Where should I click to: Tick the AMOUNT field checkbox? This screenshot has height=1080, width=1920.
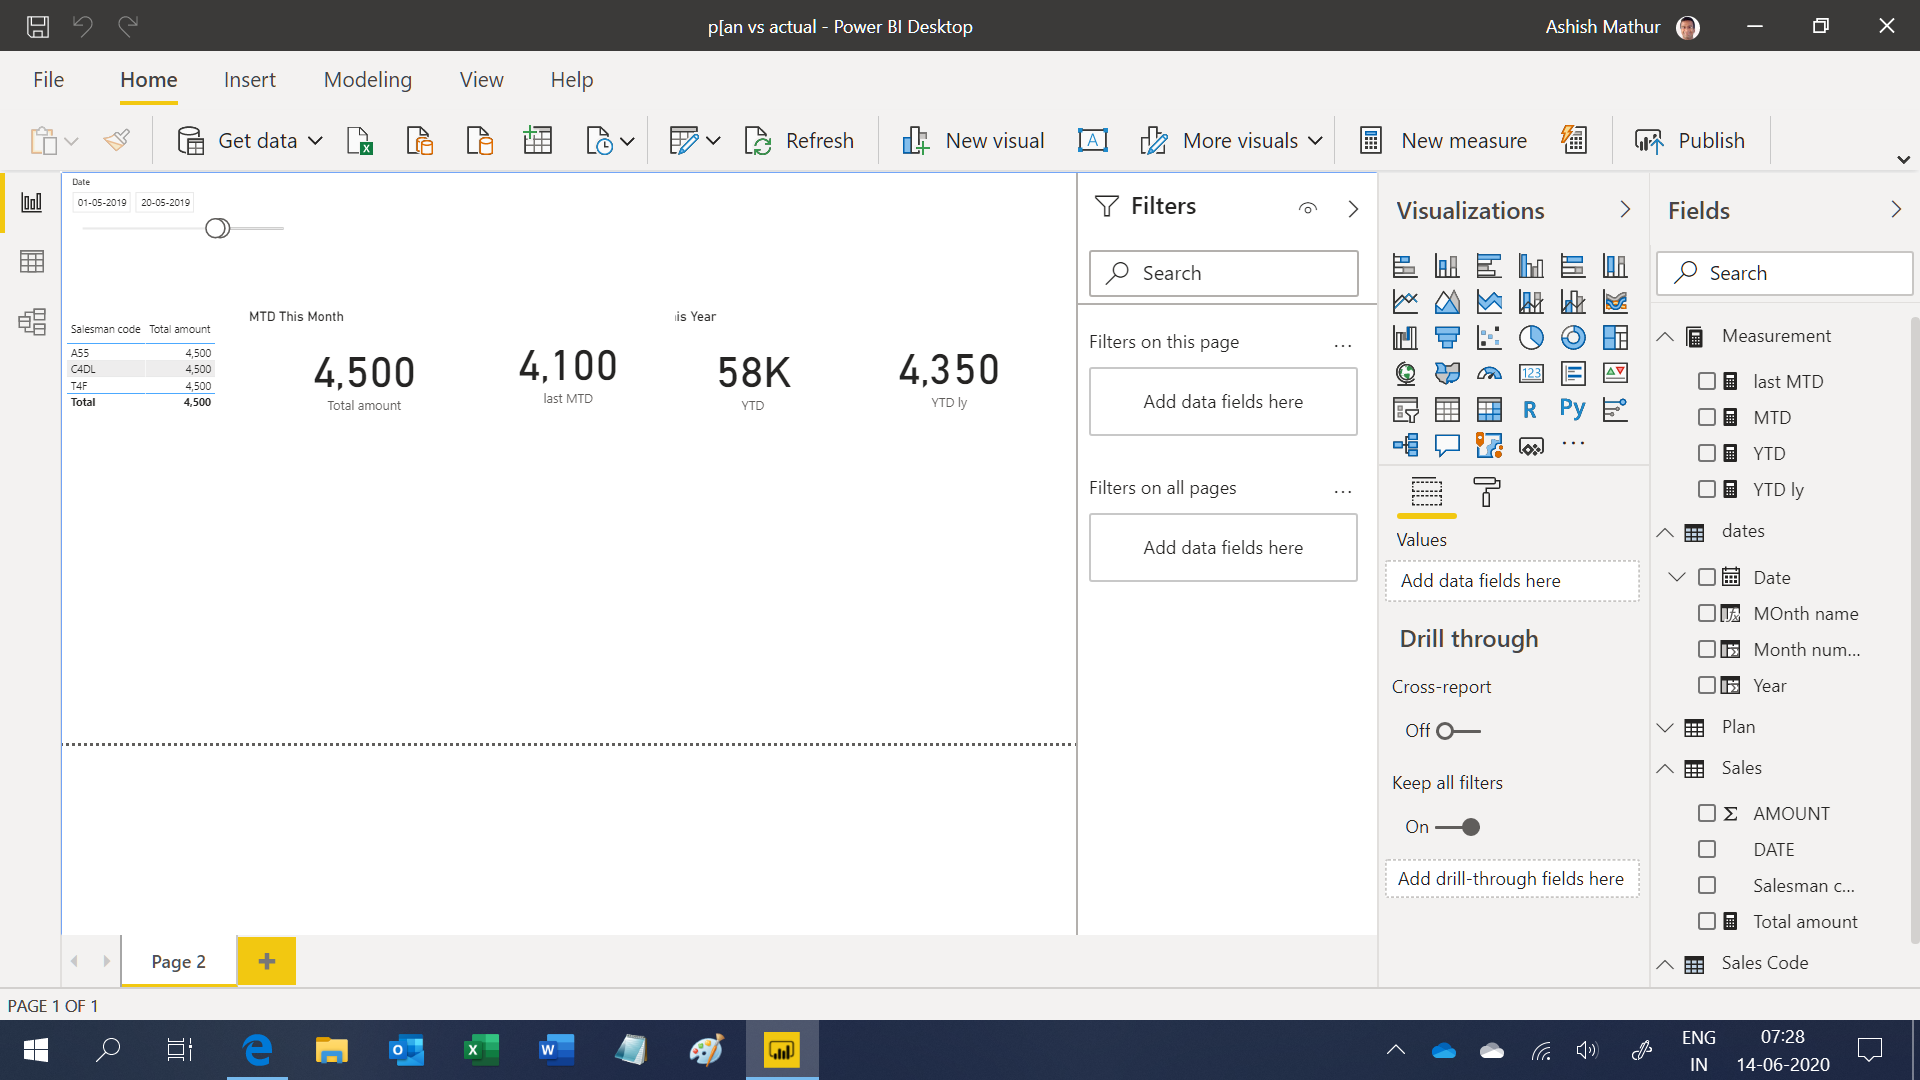1707,813
